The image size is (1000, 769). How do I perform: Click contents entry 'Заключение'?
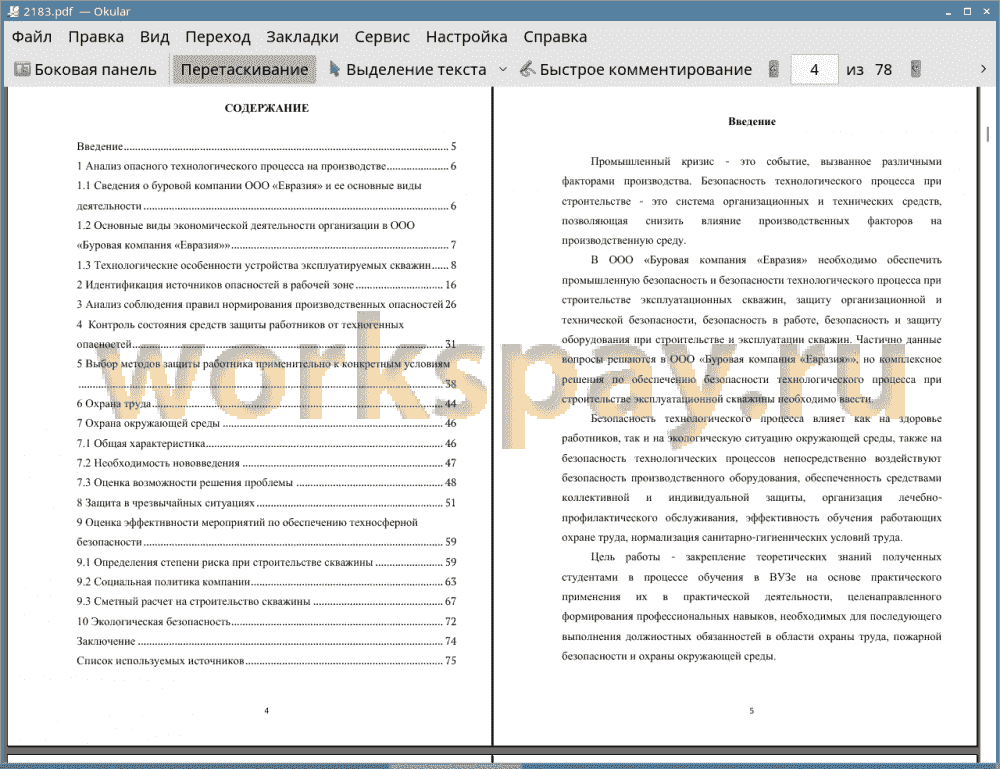(266, 641)
